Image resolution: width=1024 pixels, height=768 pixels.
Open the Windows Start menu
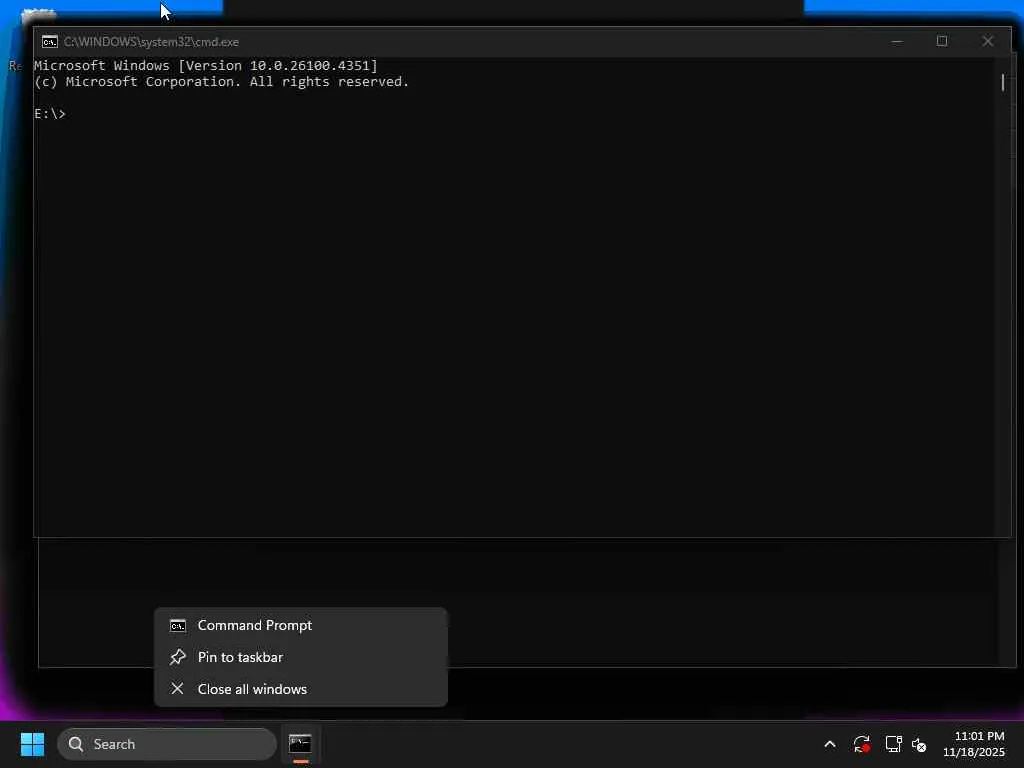(32, 744)
